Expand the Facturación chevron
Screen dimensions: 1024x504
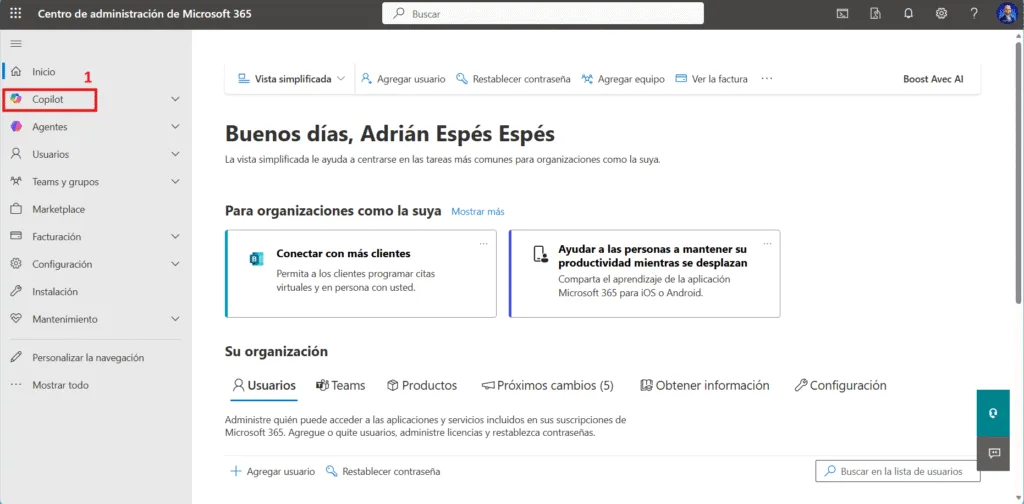(x=175, y=236)
